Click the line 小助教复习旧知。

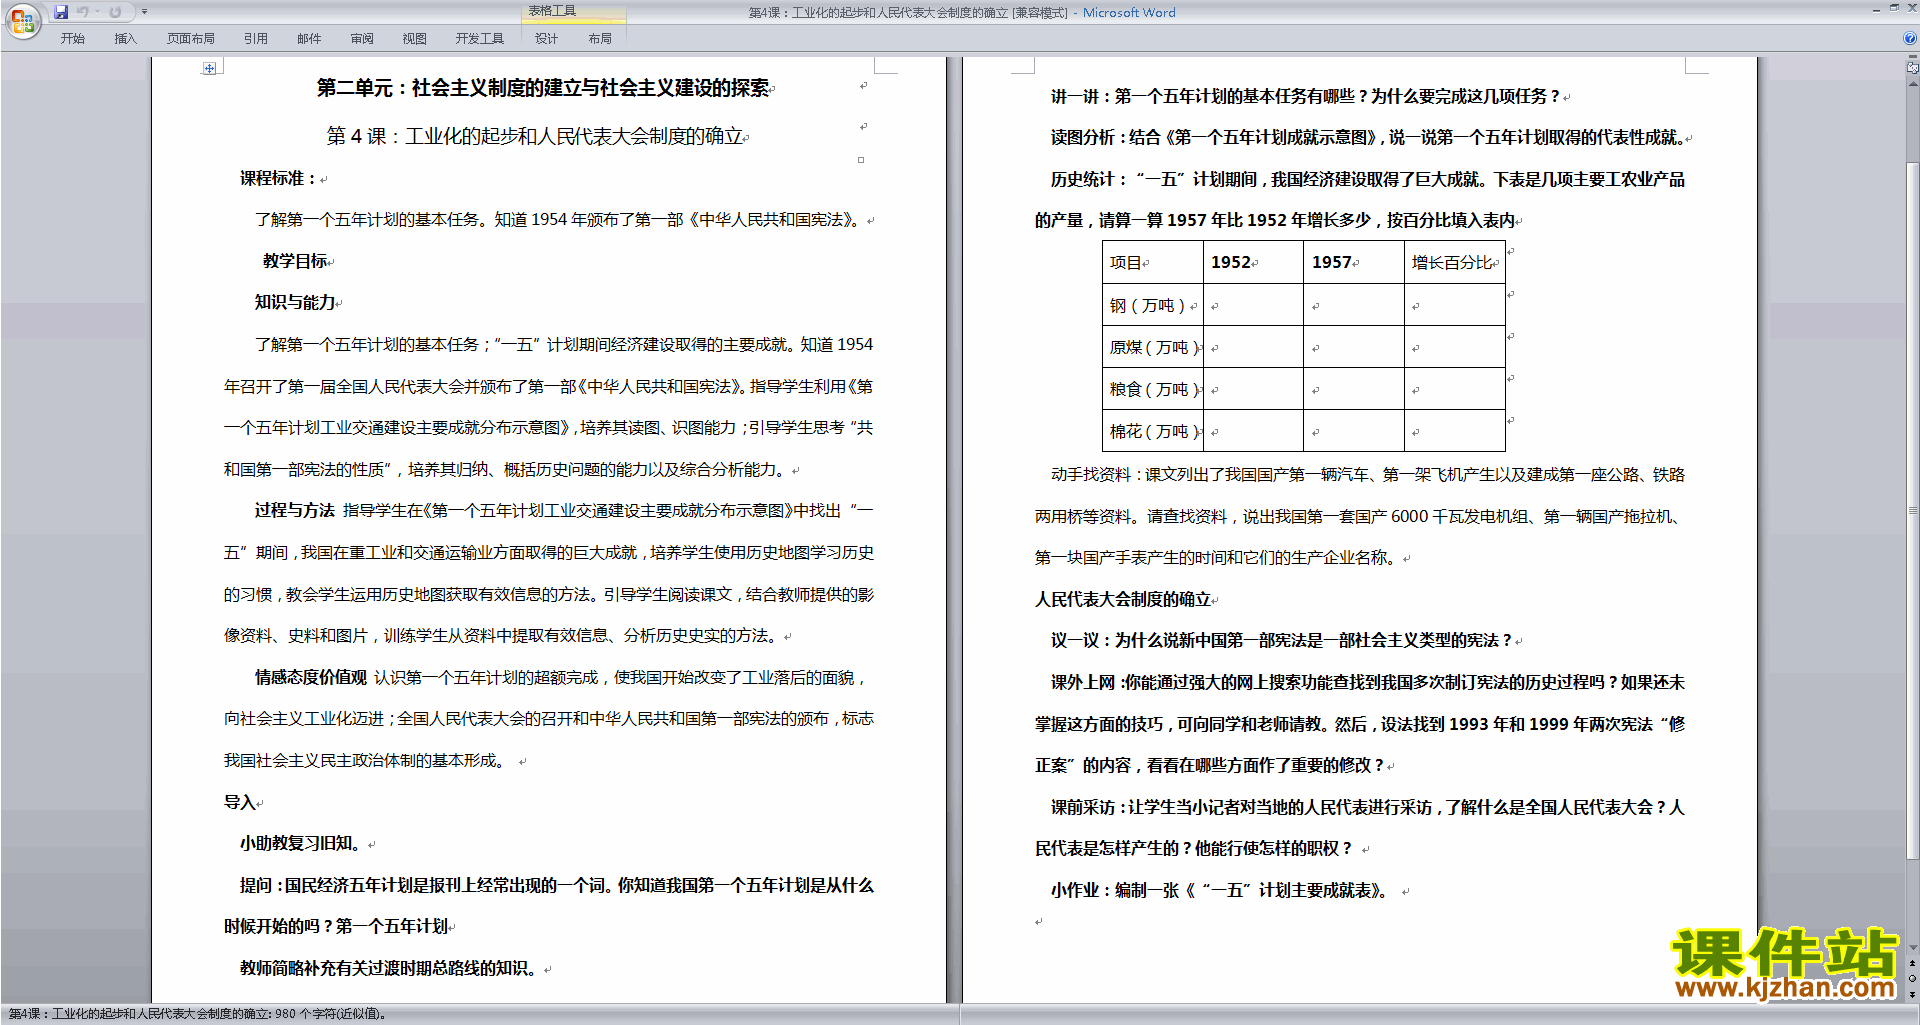[x=301, y=843]
